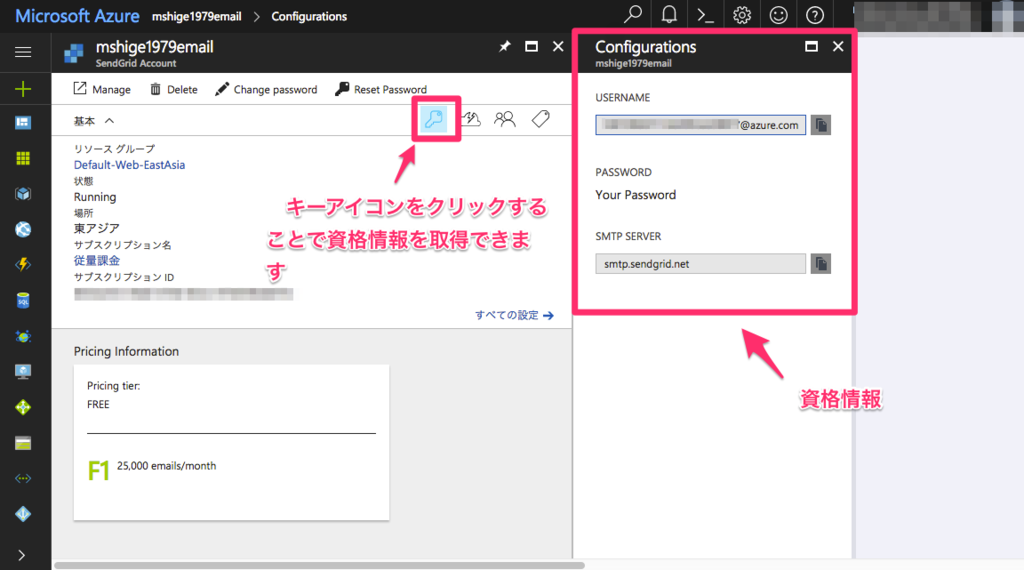
Task: Open the Default-Web-EastAsia resource group link
Action: (129, 165)
